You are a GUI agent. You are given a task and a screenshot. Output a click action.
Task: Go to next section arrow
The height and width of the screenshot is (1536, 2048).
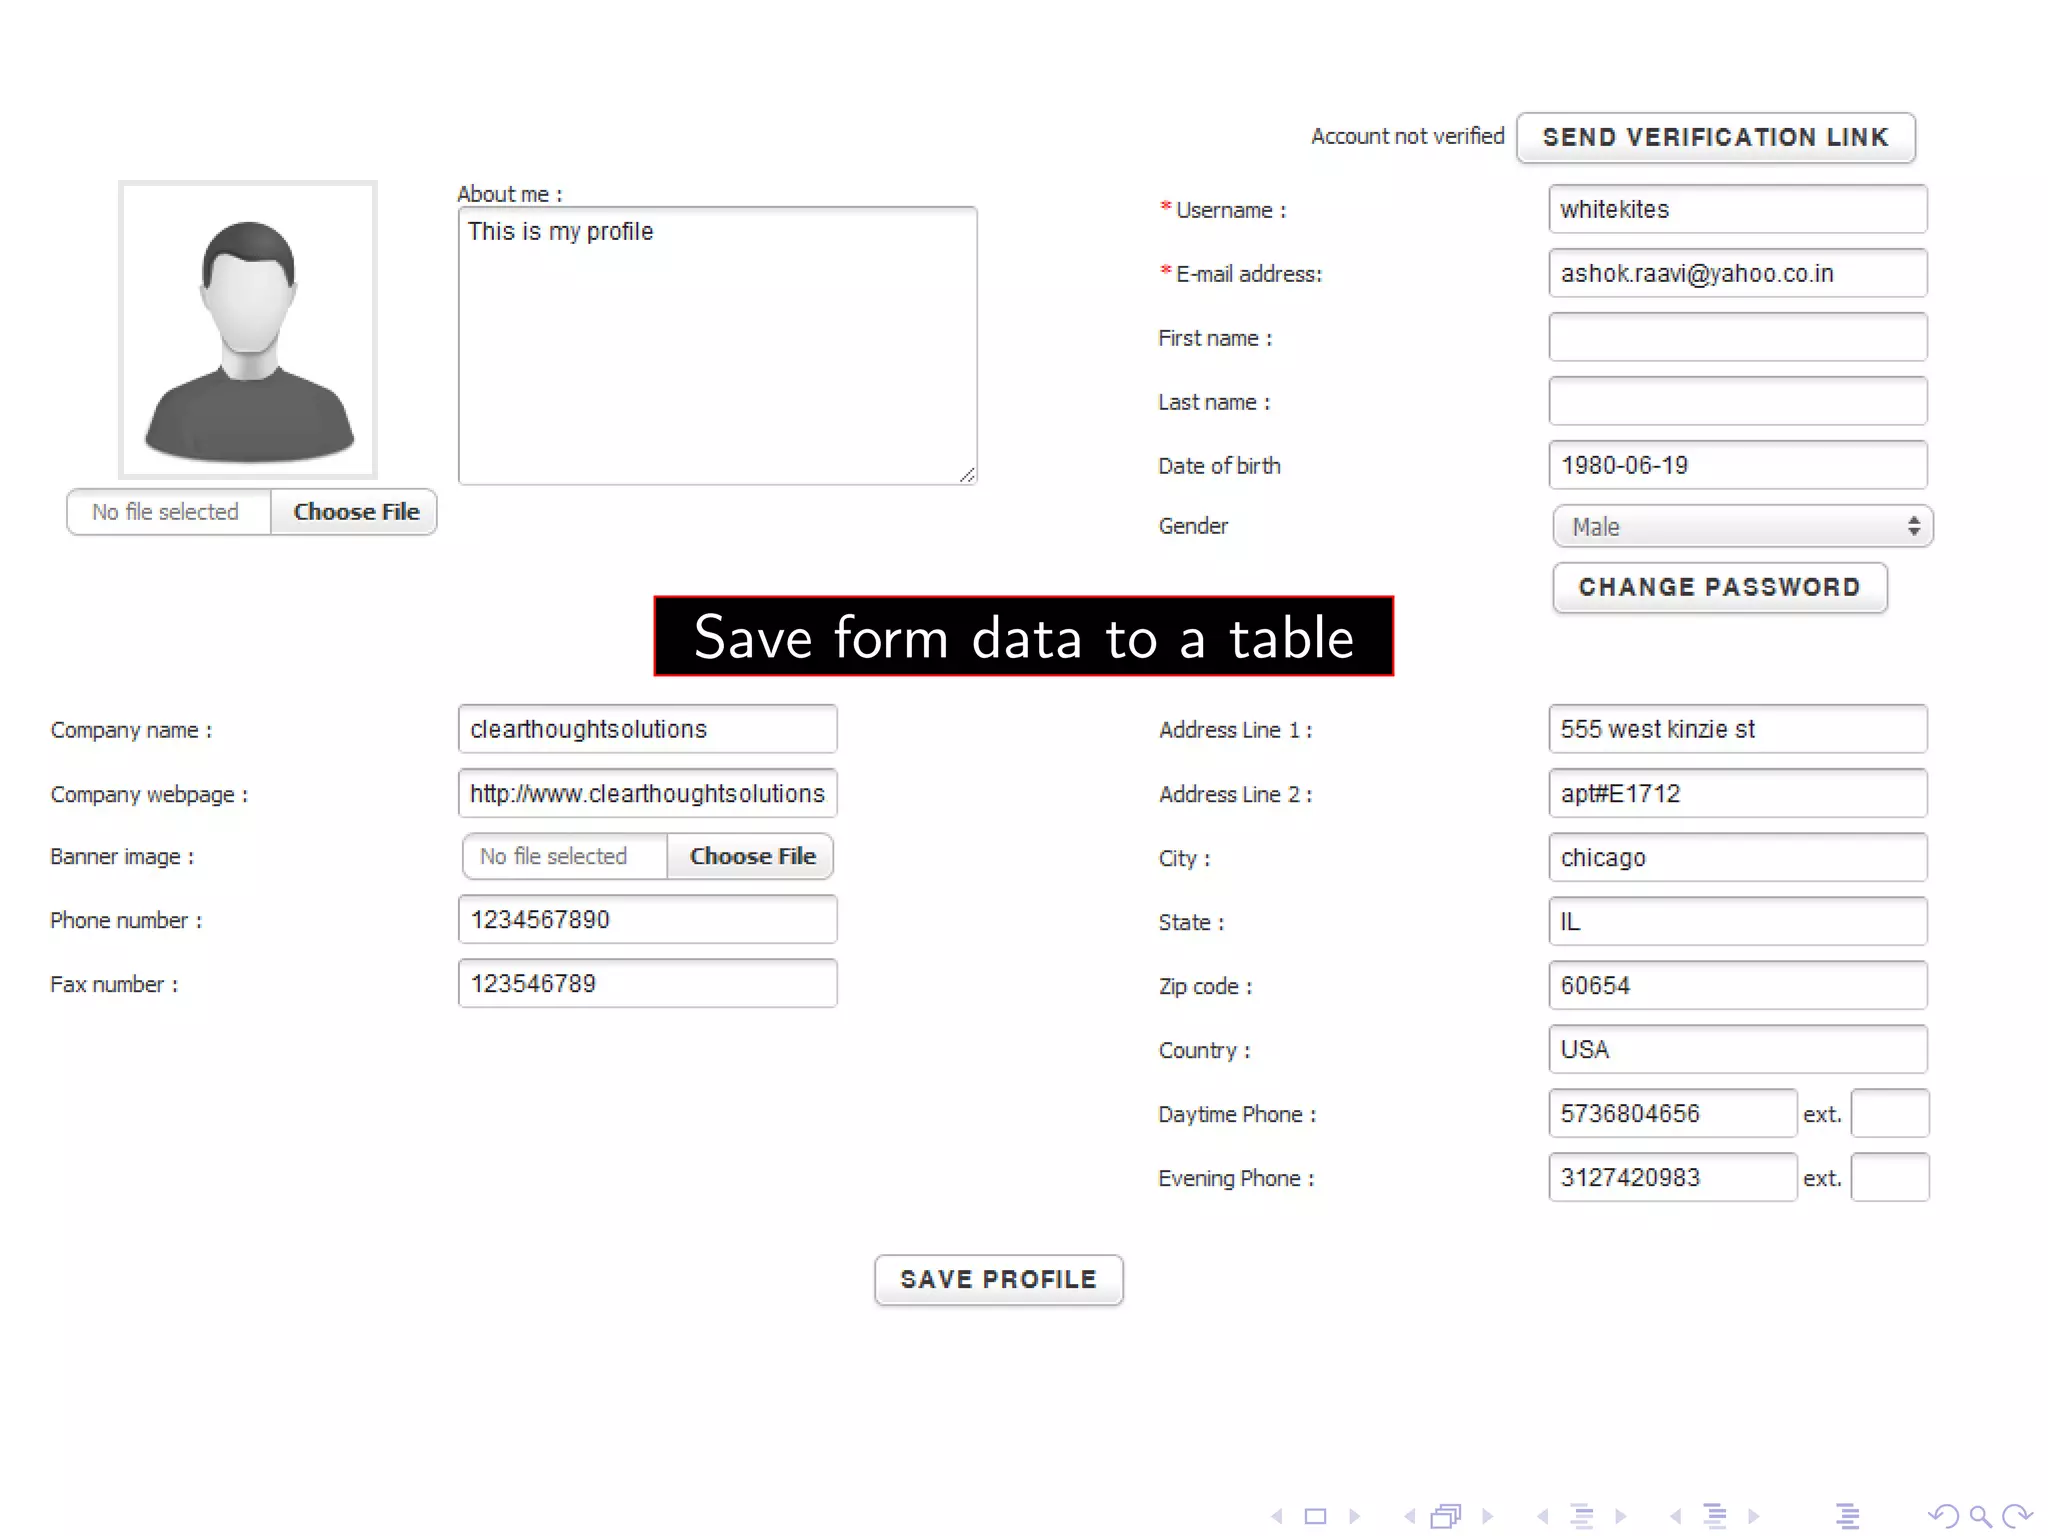pos(1753,1516)
